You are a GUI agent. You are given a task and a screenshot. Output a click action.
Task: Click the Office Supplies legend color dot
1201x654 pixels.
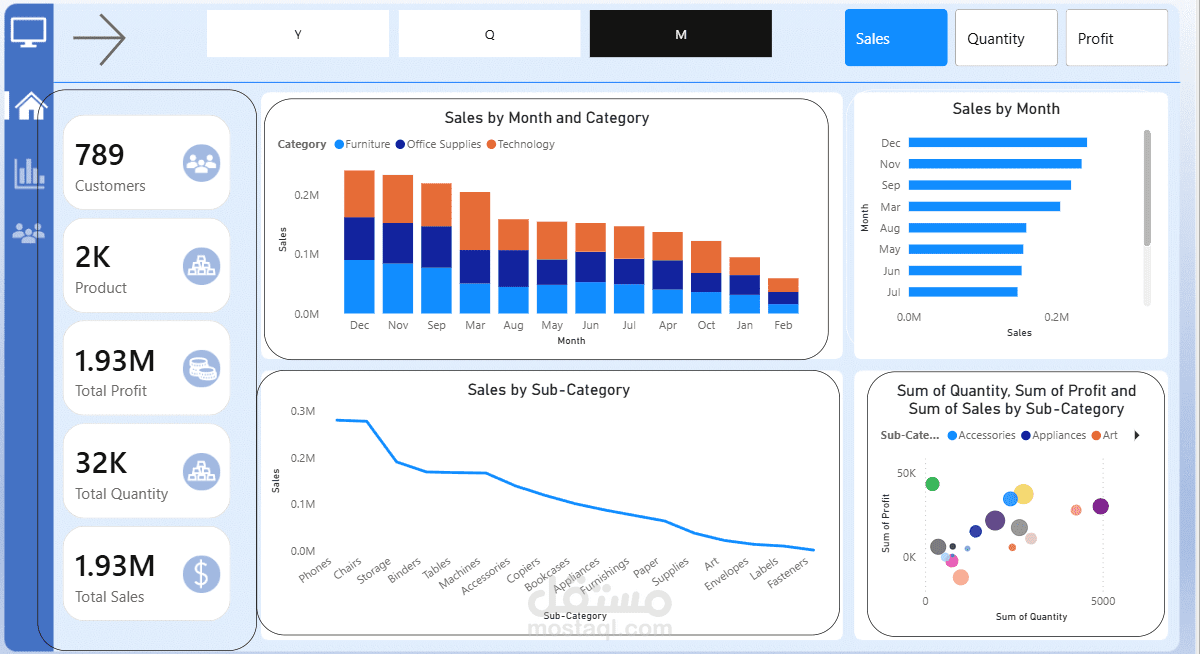pos(400,145)
